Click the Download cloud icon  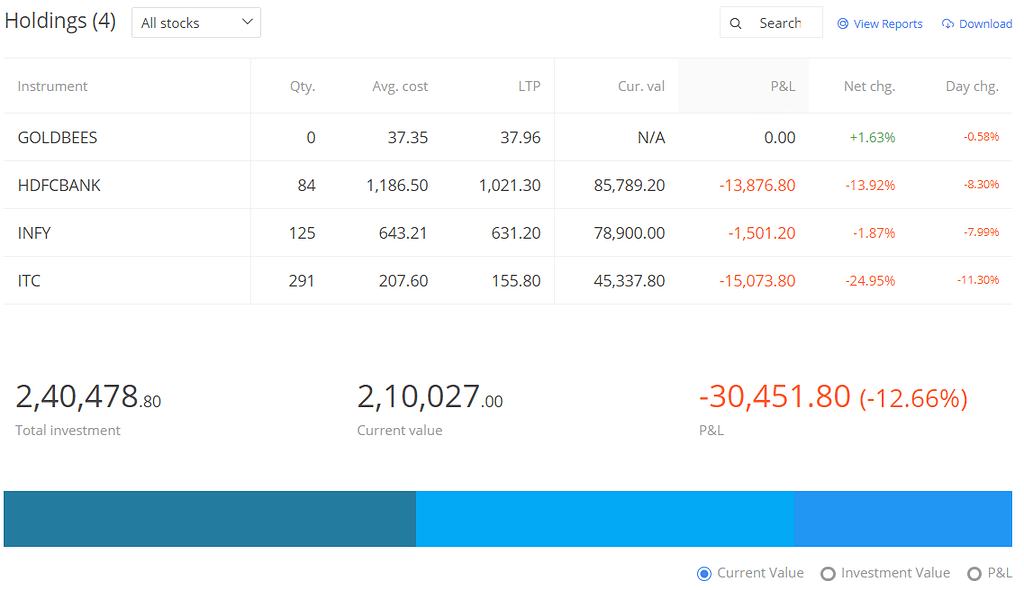coord(948,24)
